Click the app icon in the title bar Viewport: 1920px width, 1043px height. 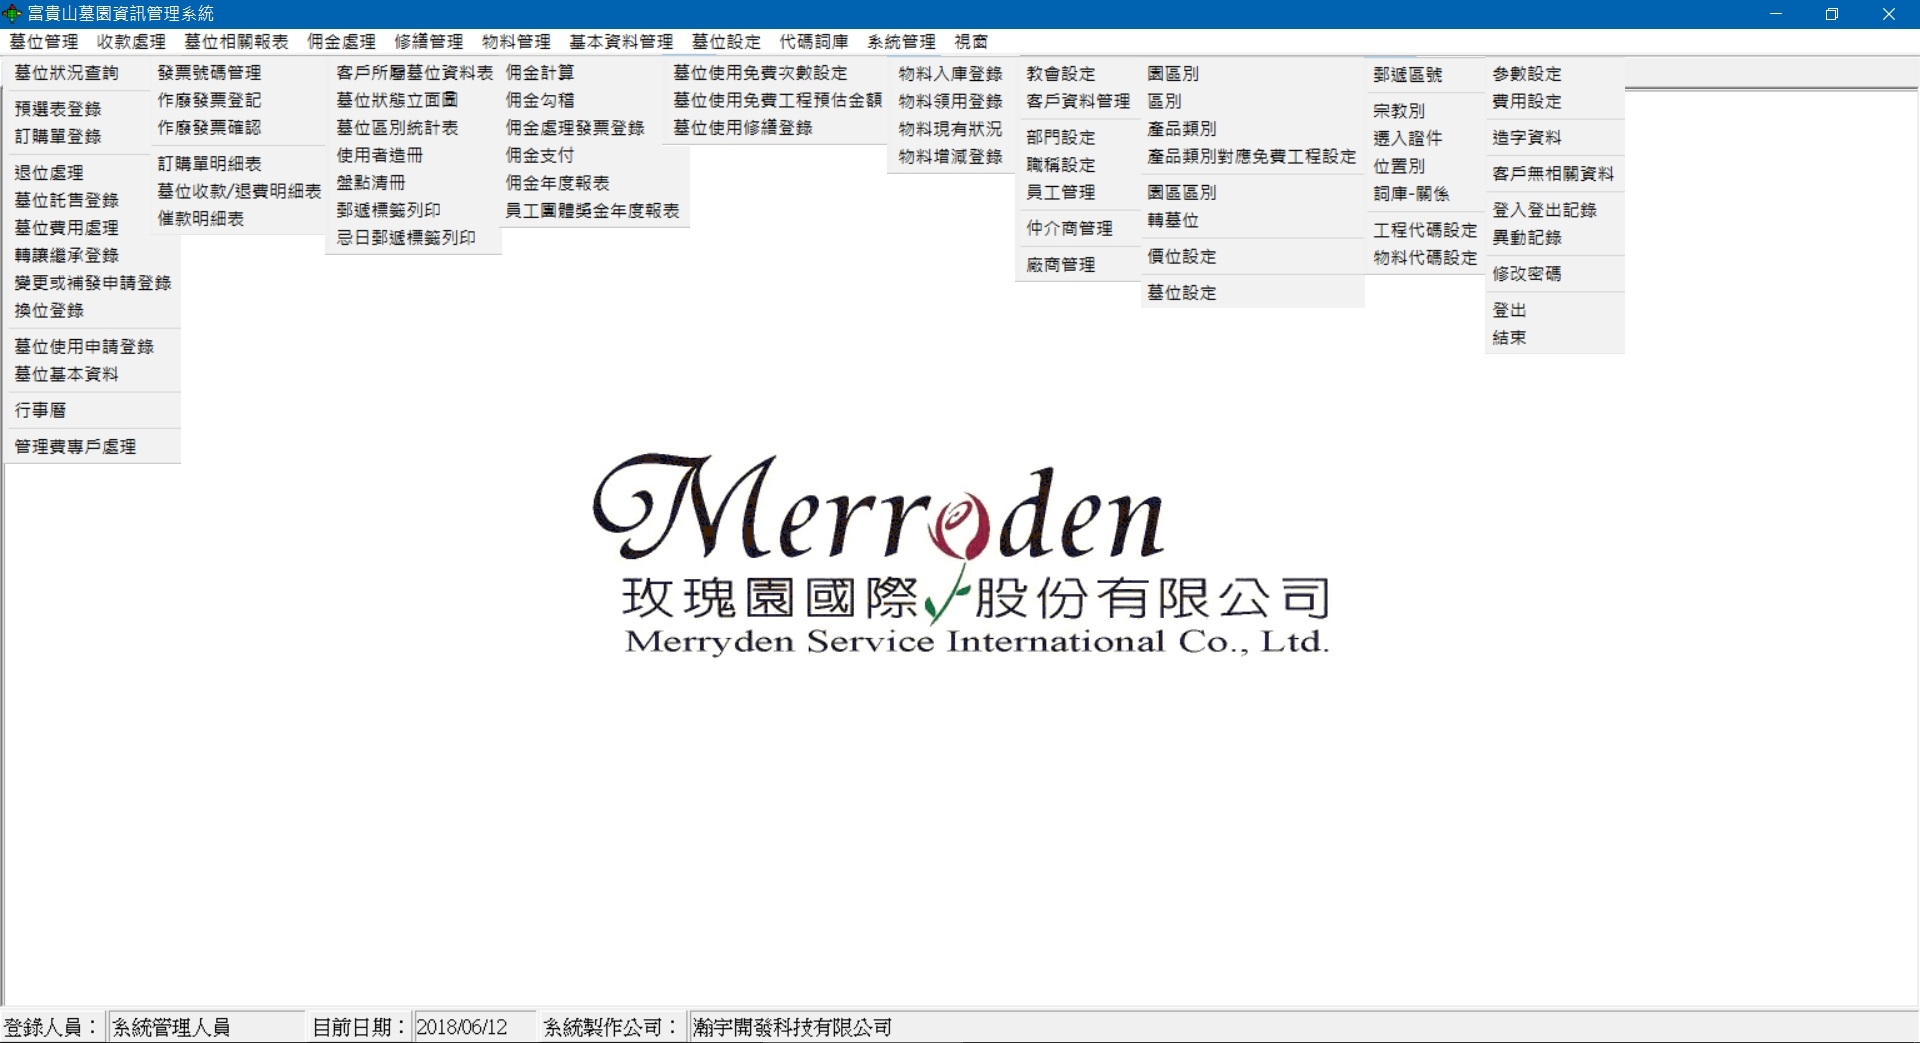point(12,14)
